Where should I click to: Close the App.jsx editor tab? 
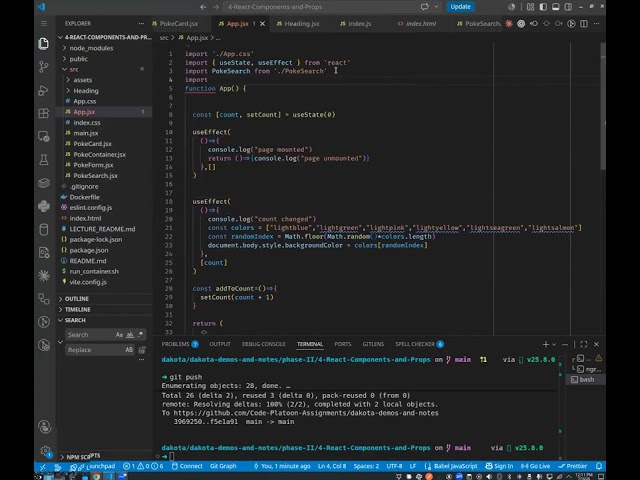pos(262,24)
